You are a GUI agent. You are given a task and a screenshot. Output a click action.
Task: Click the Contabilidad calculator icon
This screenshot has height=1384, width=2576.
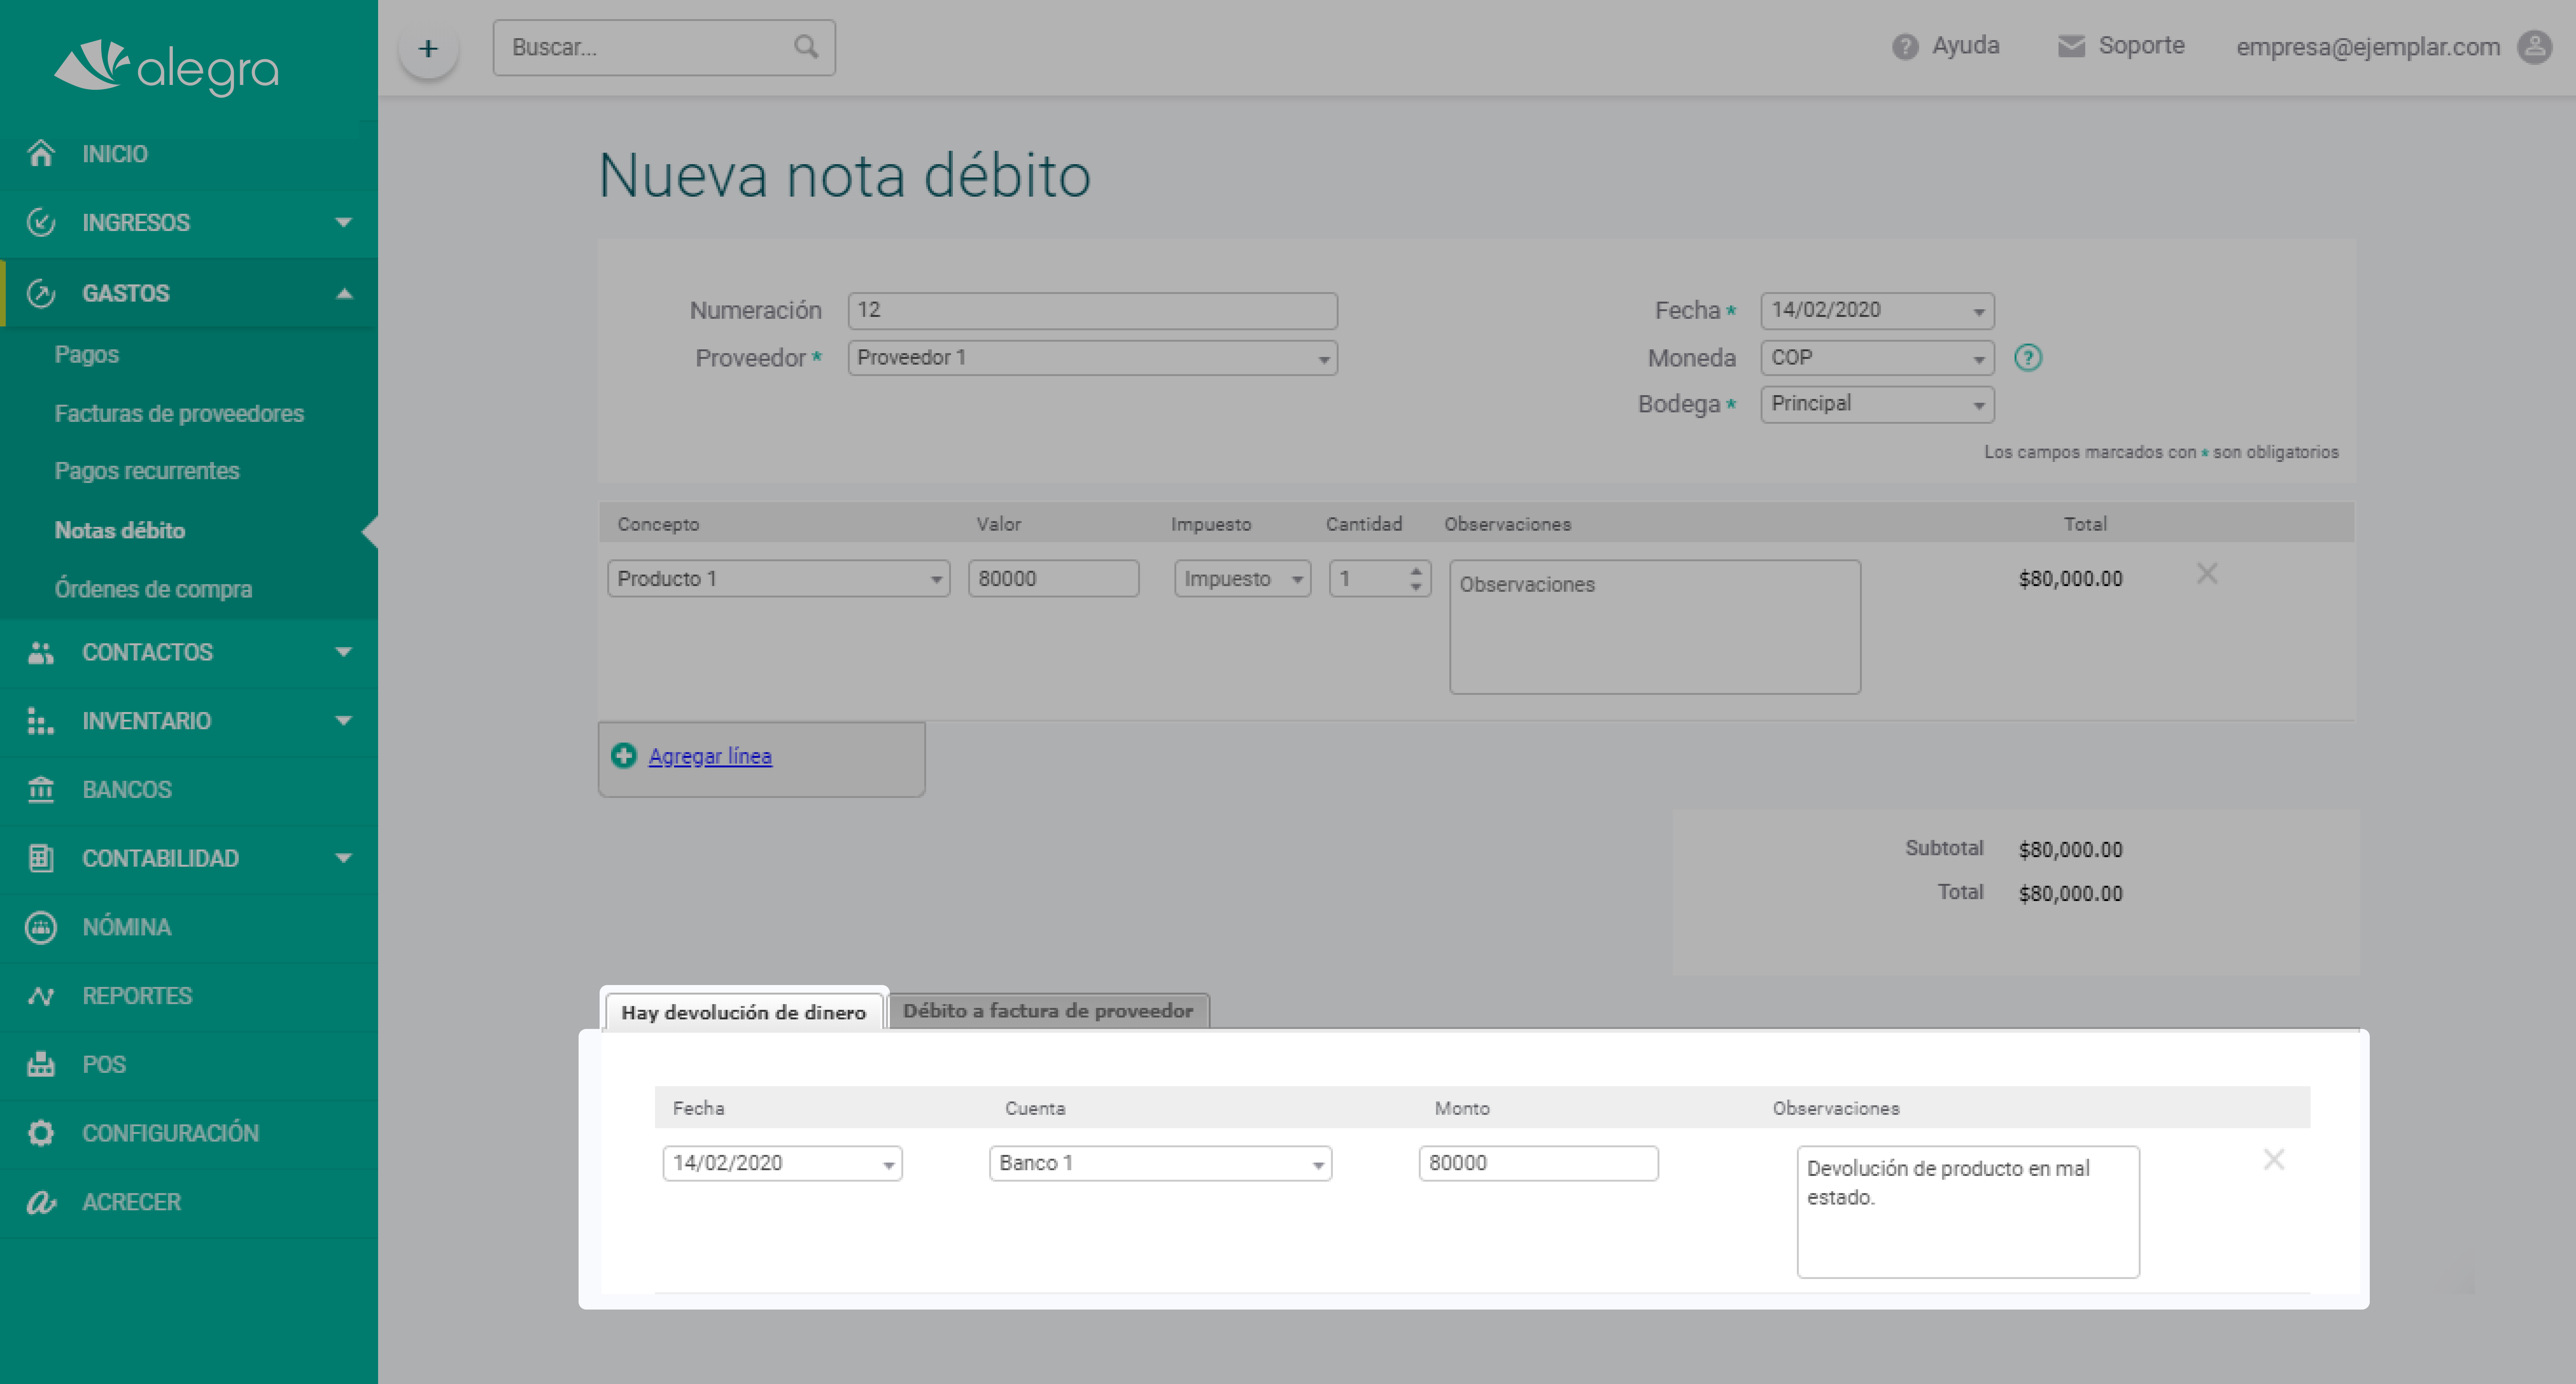pos(41,858)
